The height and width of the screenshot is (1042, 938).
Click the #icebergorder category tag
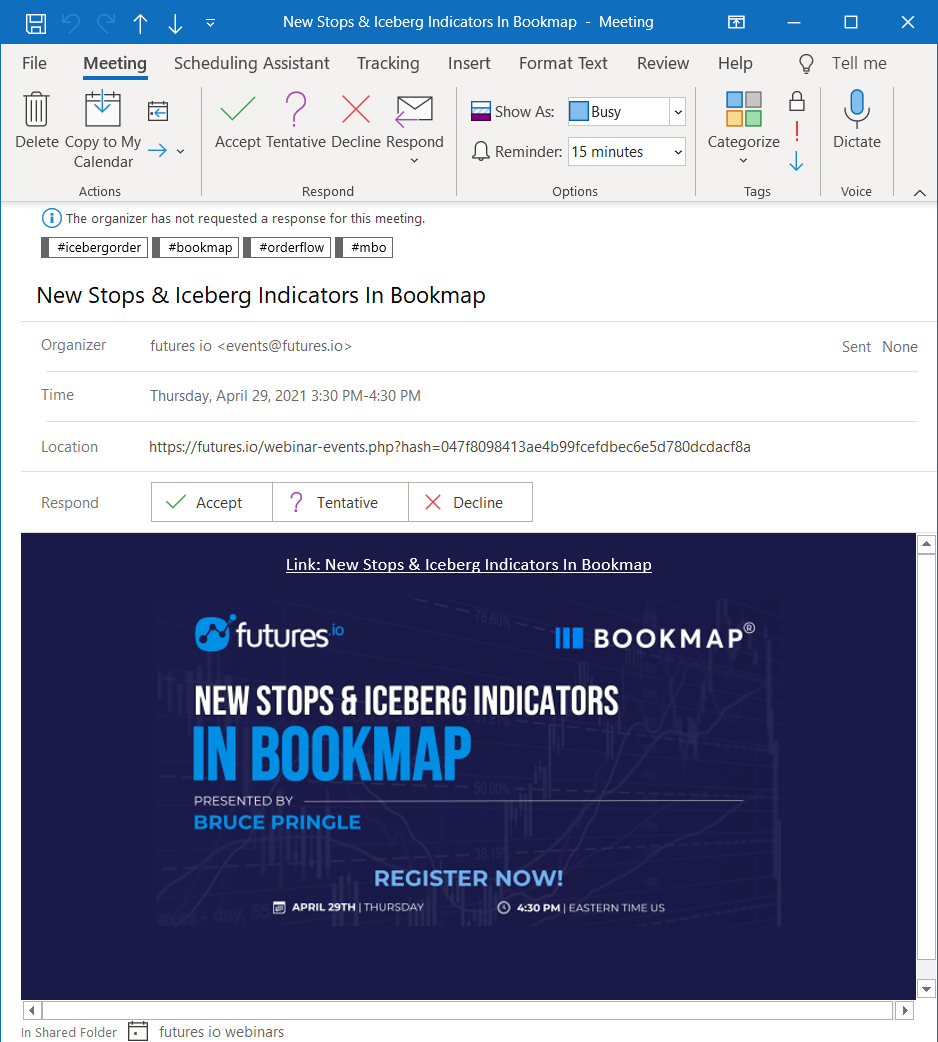tap(94, 247)
